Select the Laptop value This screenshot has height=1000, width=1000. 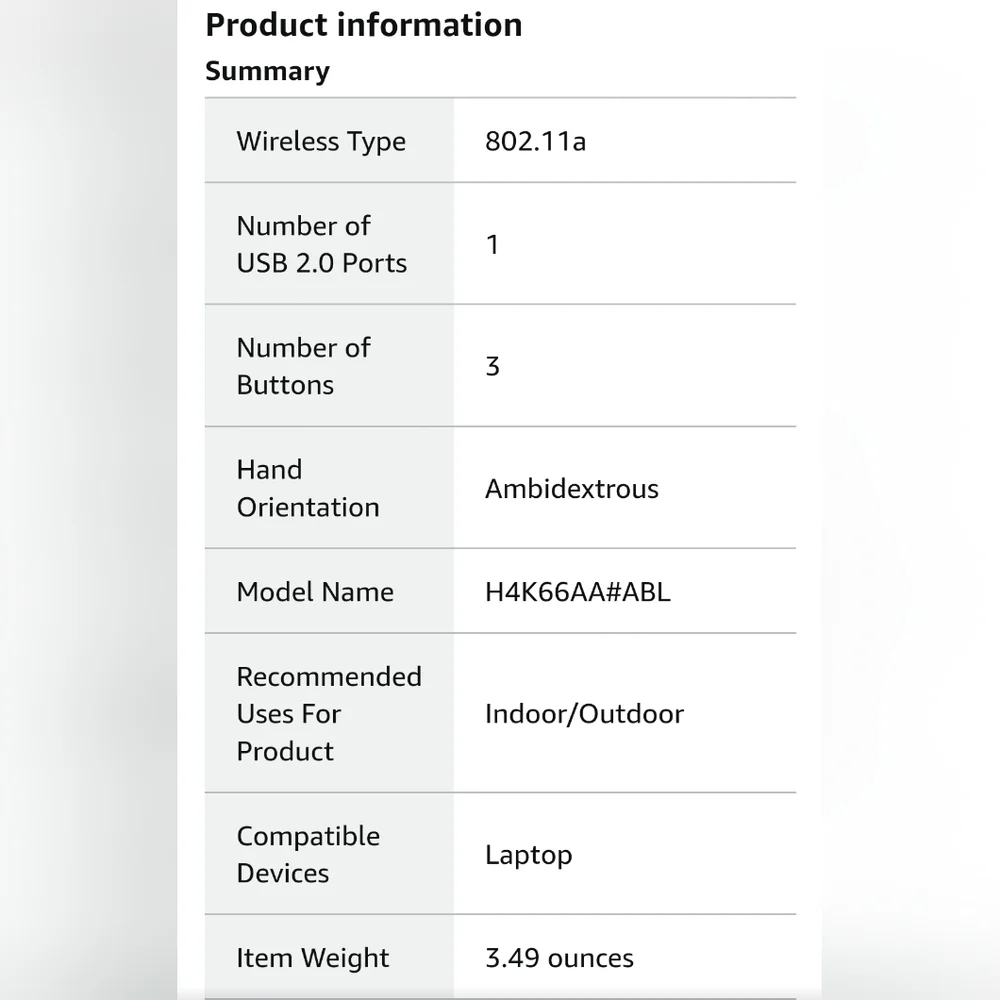[529, 855]
